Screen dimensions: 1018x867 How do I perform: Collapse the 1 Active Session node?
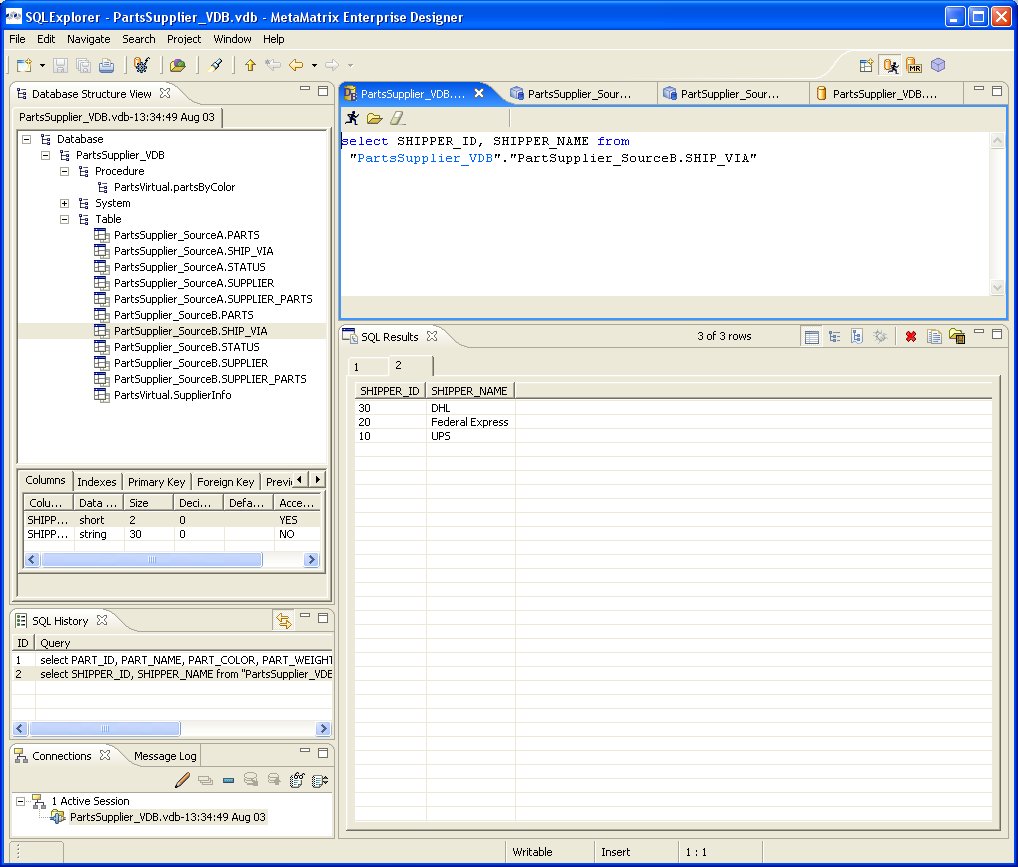point(21,801)
